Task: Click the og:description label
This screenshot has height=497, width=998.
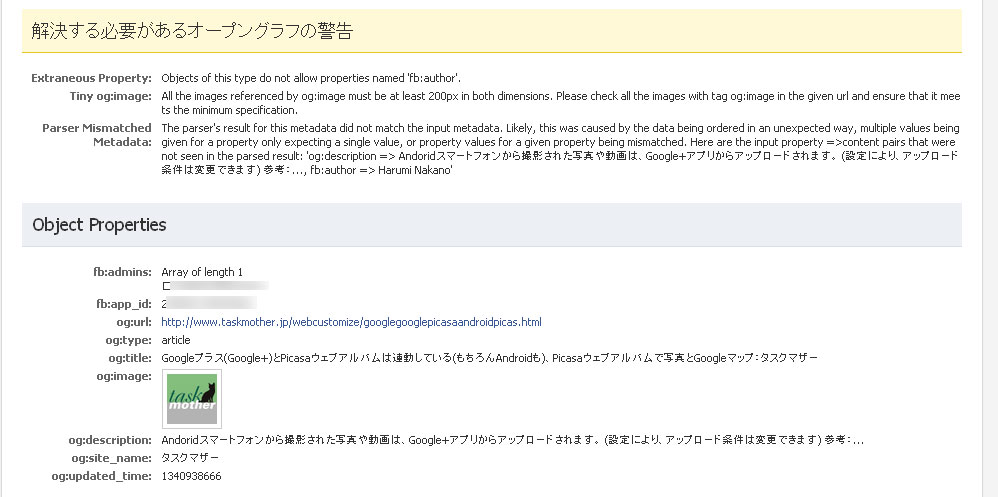Action: pyautogui.click(x=110, y=440)
